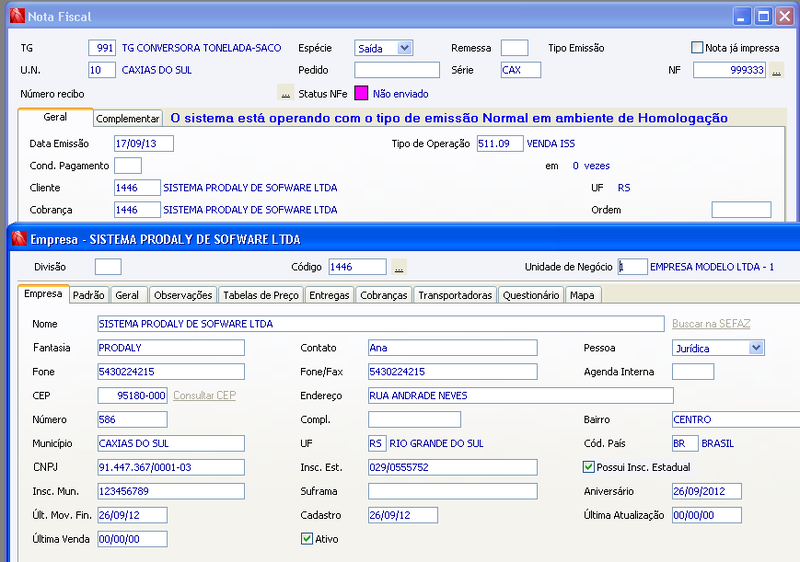
Task: Click the Nota Fiscal window app icon
Action: click(17, 16)
